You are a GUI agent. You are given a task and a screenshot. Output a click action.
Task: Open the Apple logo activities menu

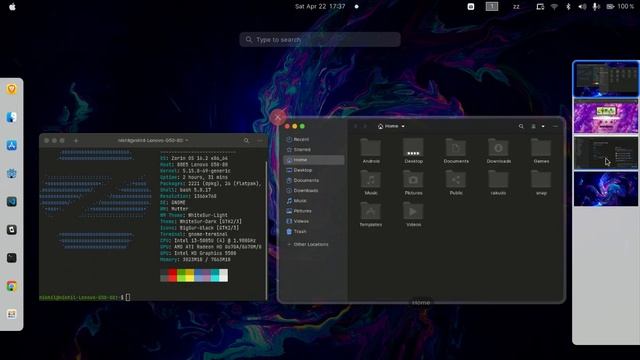tap(12, 7)
